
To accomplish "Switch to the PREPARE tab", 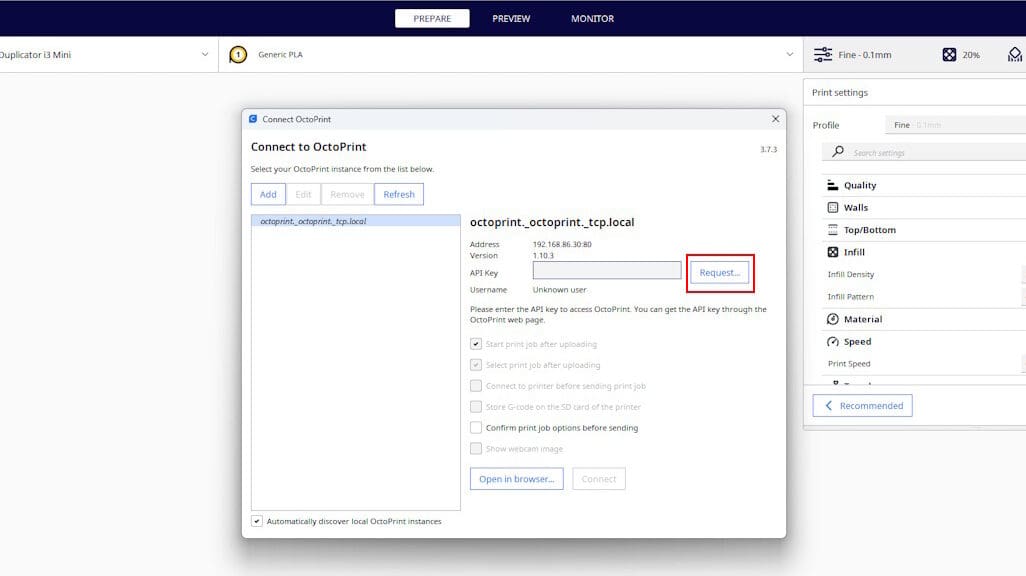I will point(432,18).
